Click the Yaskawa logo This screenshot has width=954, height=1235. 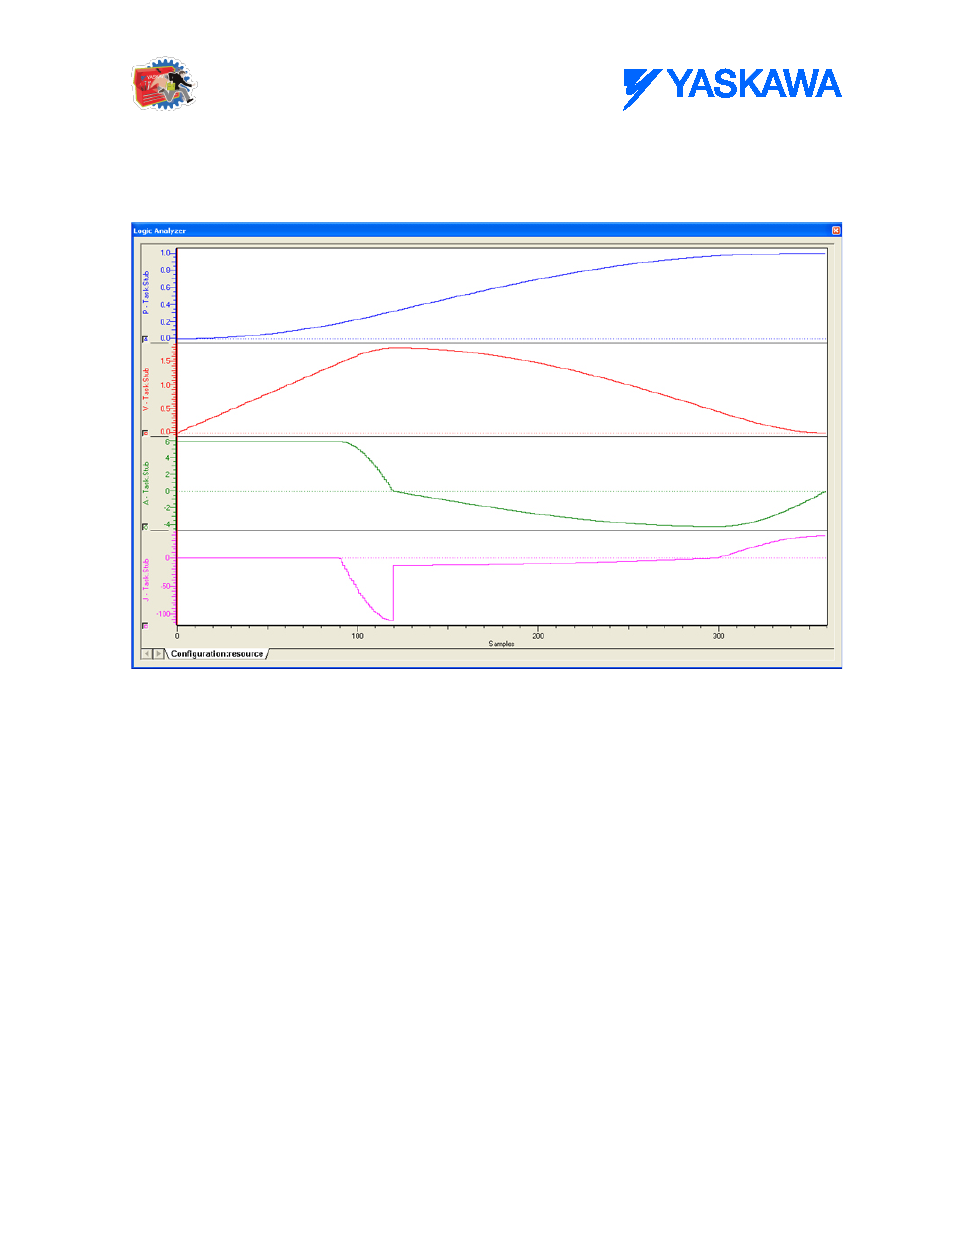point(732,87)
